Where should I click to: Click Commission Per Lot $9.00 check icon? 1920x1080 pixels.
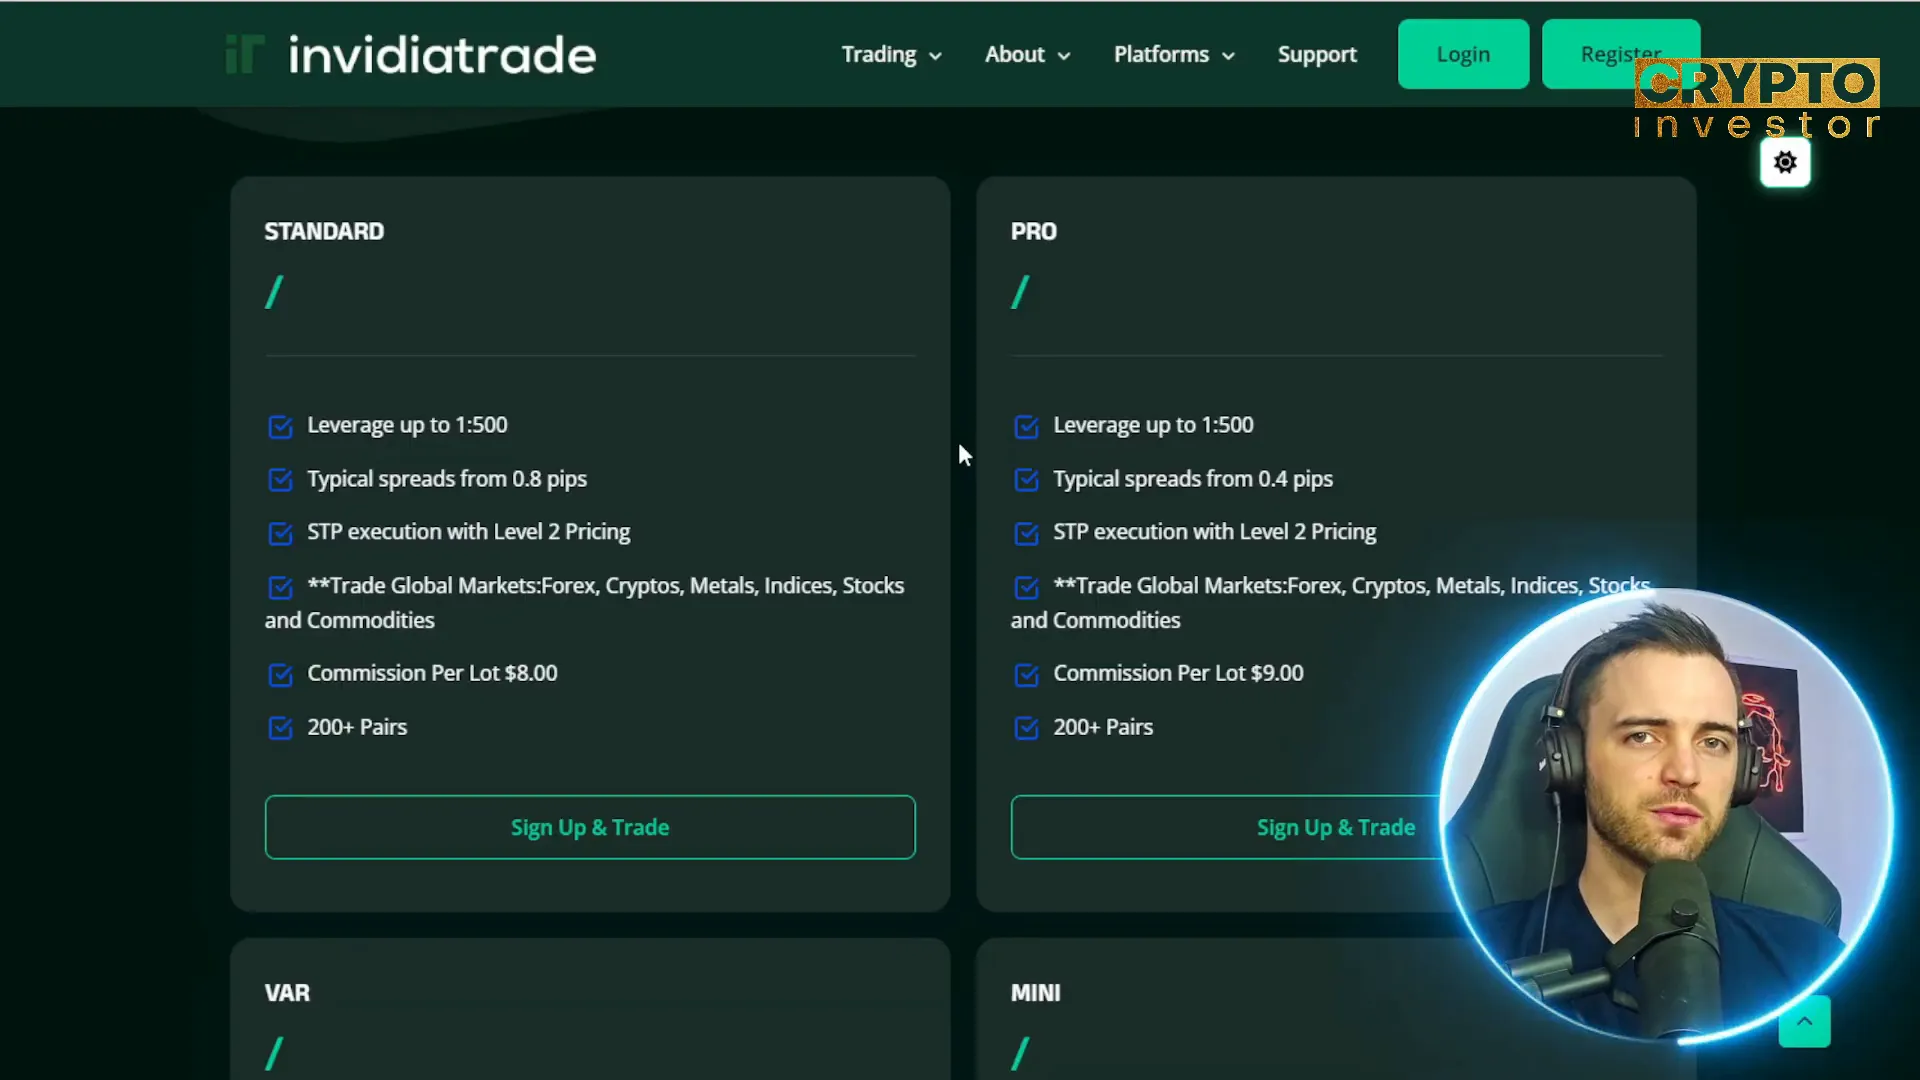(x=1026, y=674)
